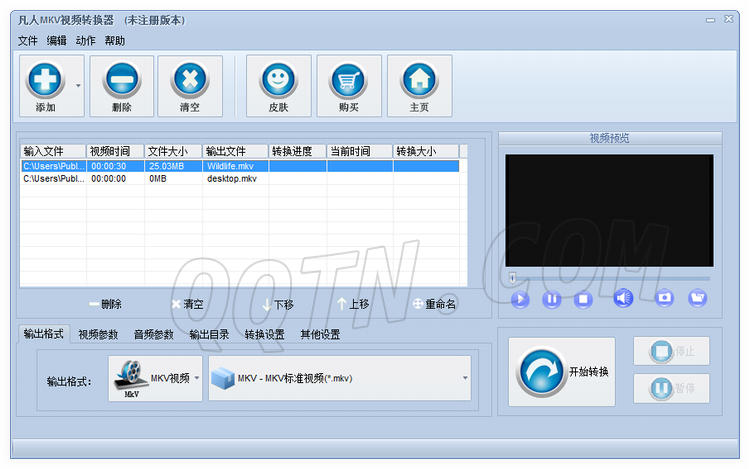
Task: Open the MKV视频 format category dropdown
Action: coord(155,379)
